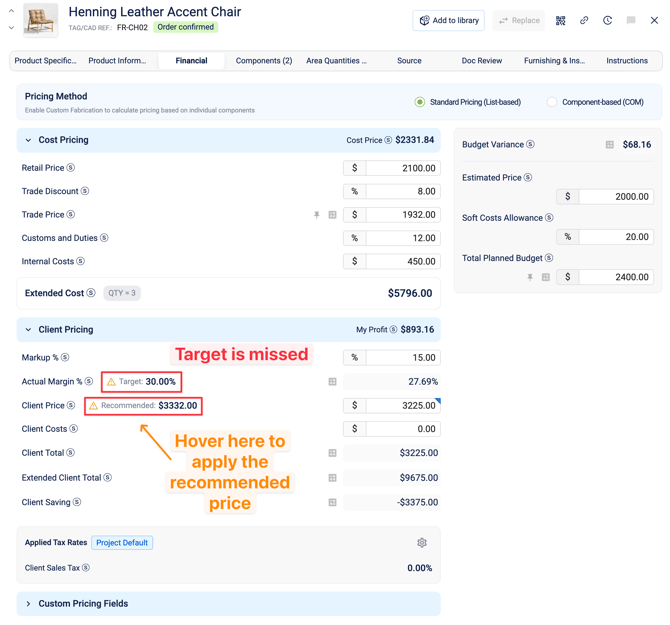Collapse the Cost Pricing section

[28, 141]
